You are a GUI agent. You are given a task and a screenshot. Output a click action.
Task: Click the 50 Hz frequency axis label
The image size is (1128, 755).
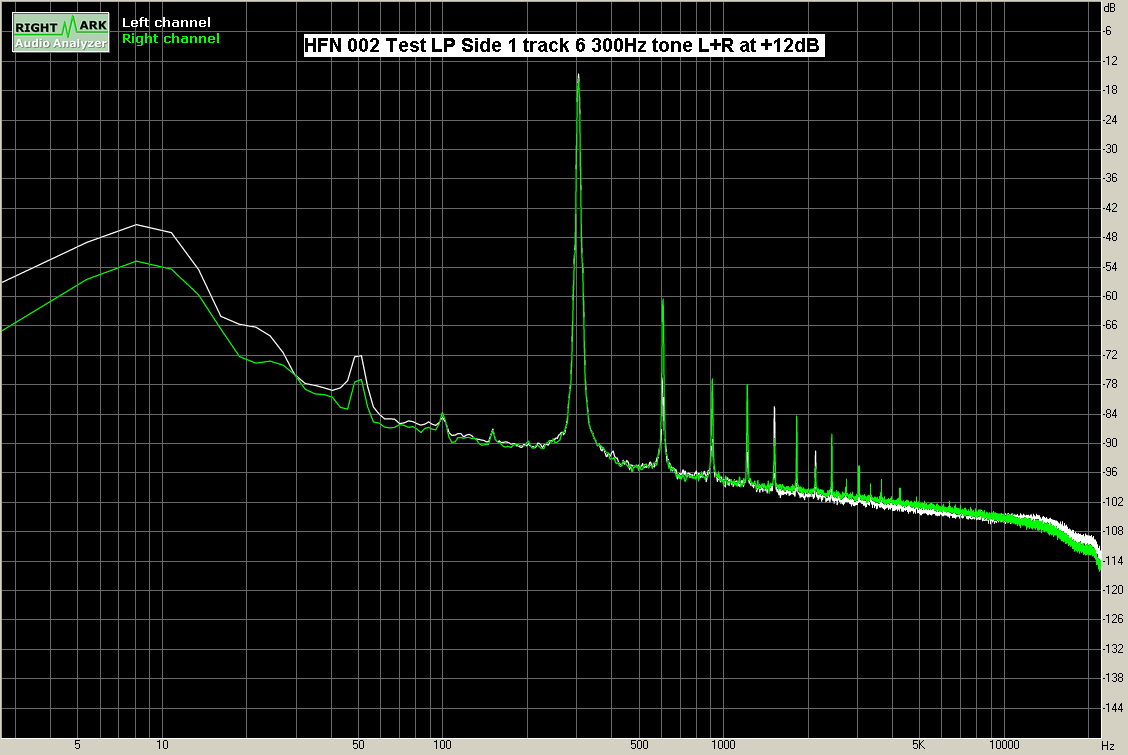tap(358, 745)
